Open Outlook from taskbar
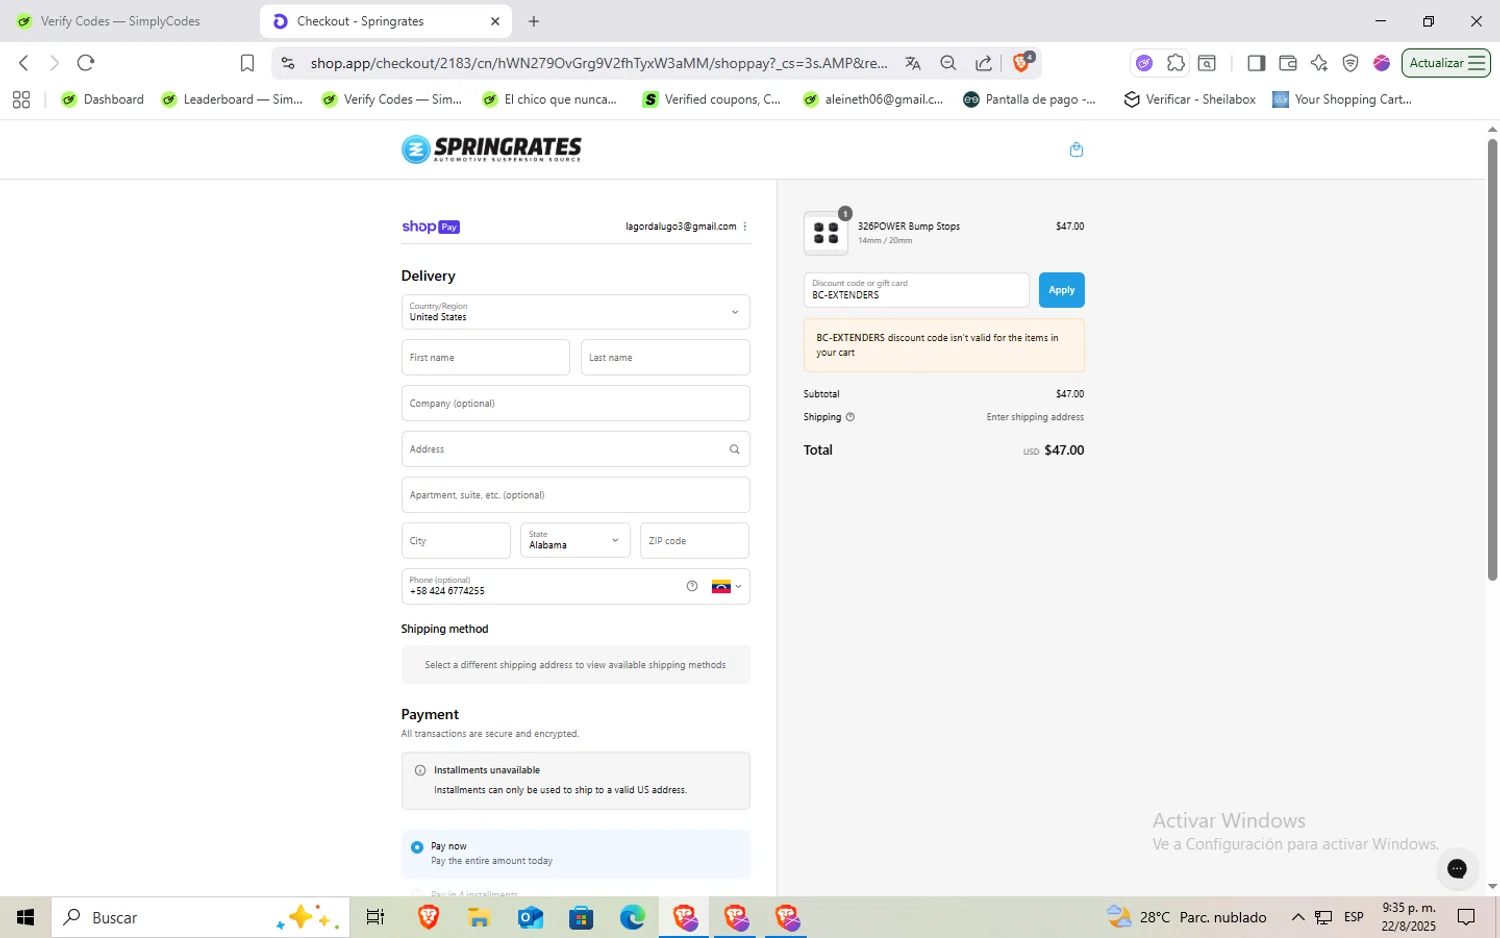This screenshot has width=1500, height=938. 530,917
